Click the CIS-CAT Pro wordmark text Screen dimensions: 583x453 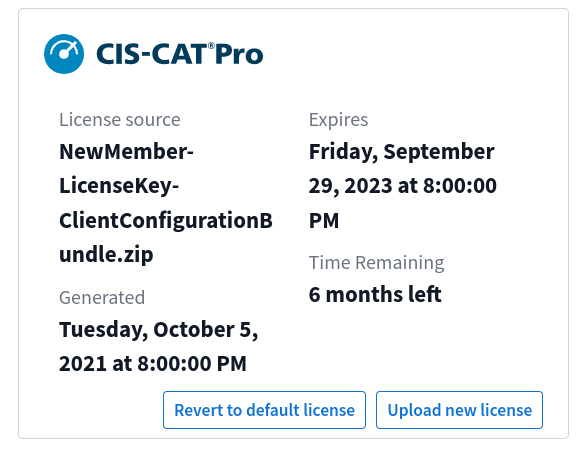(180, 54)
